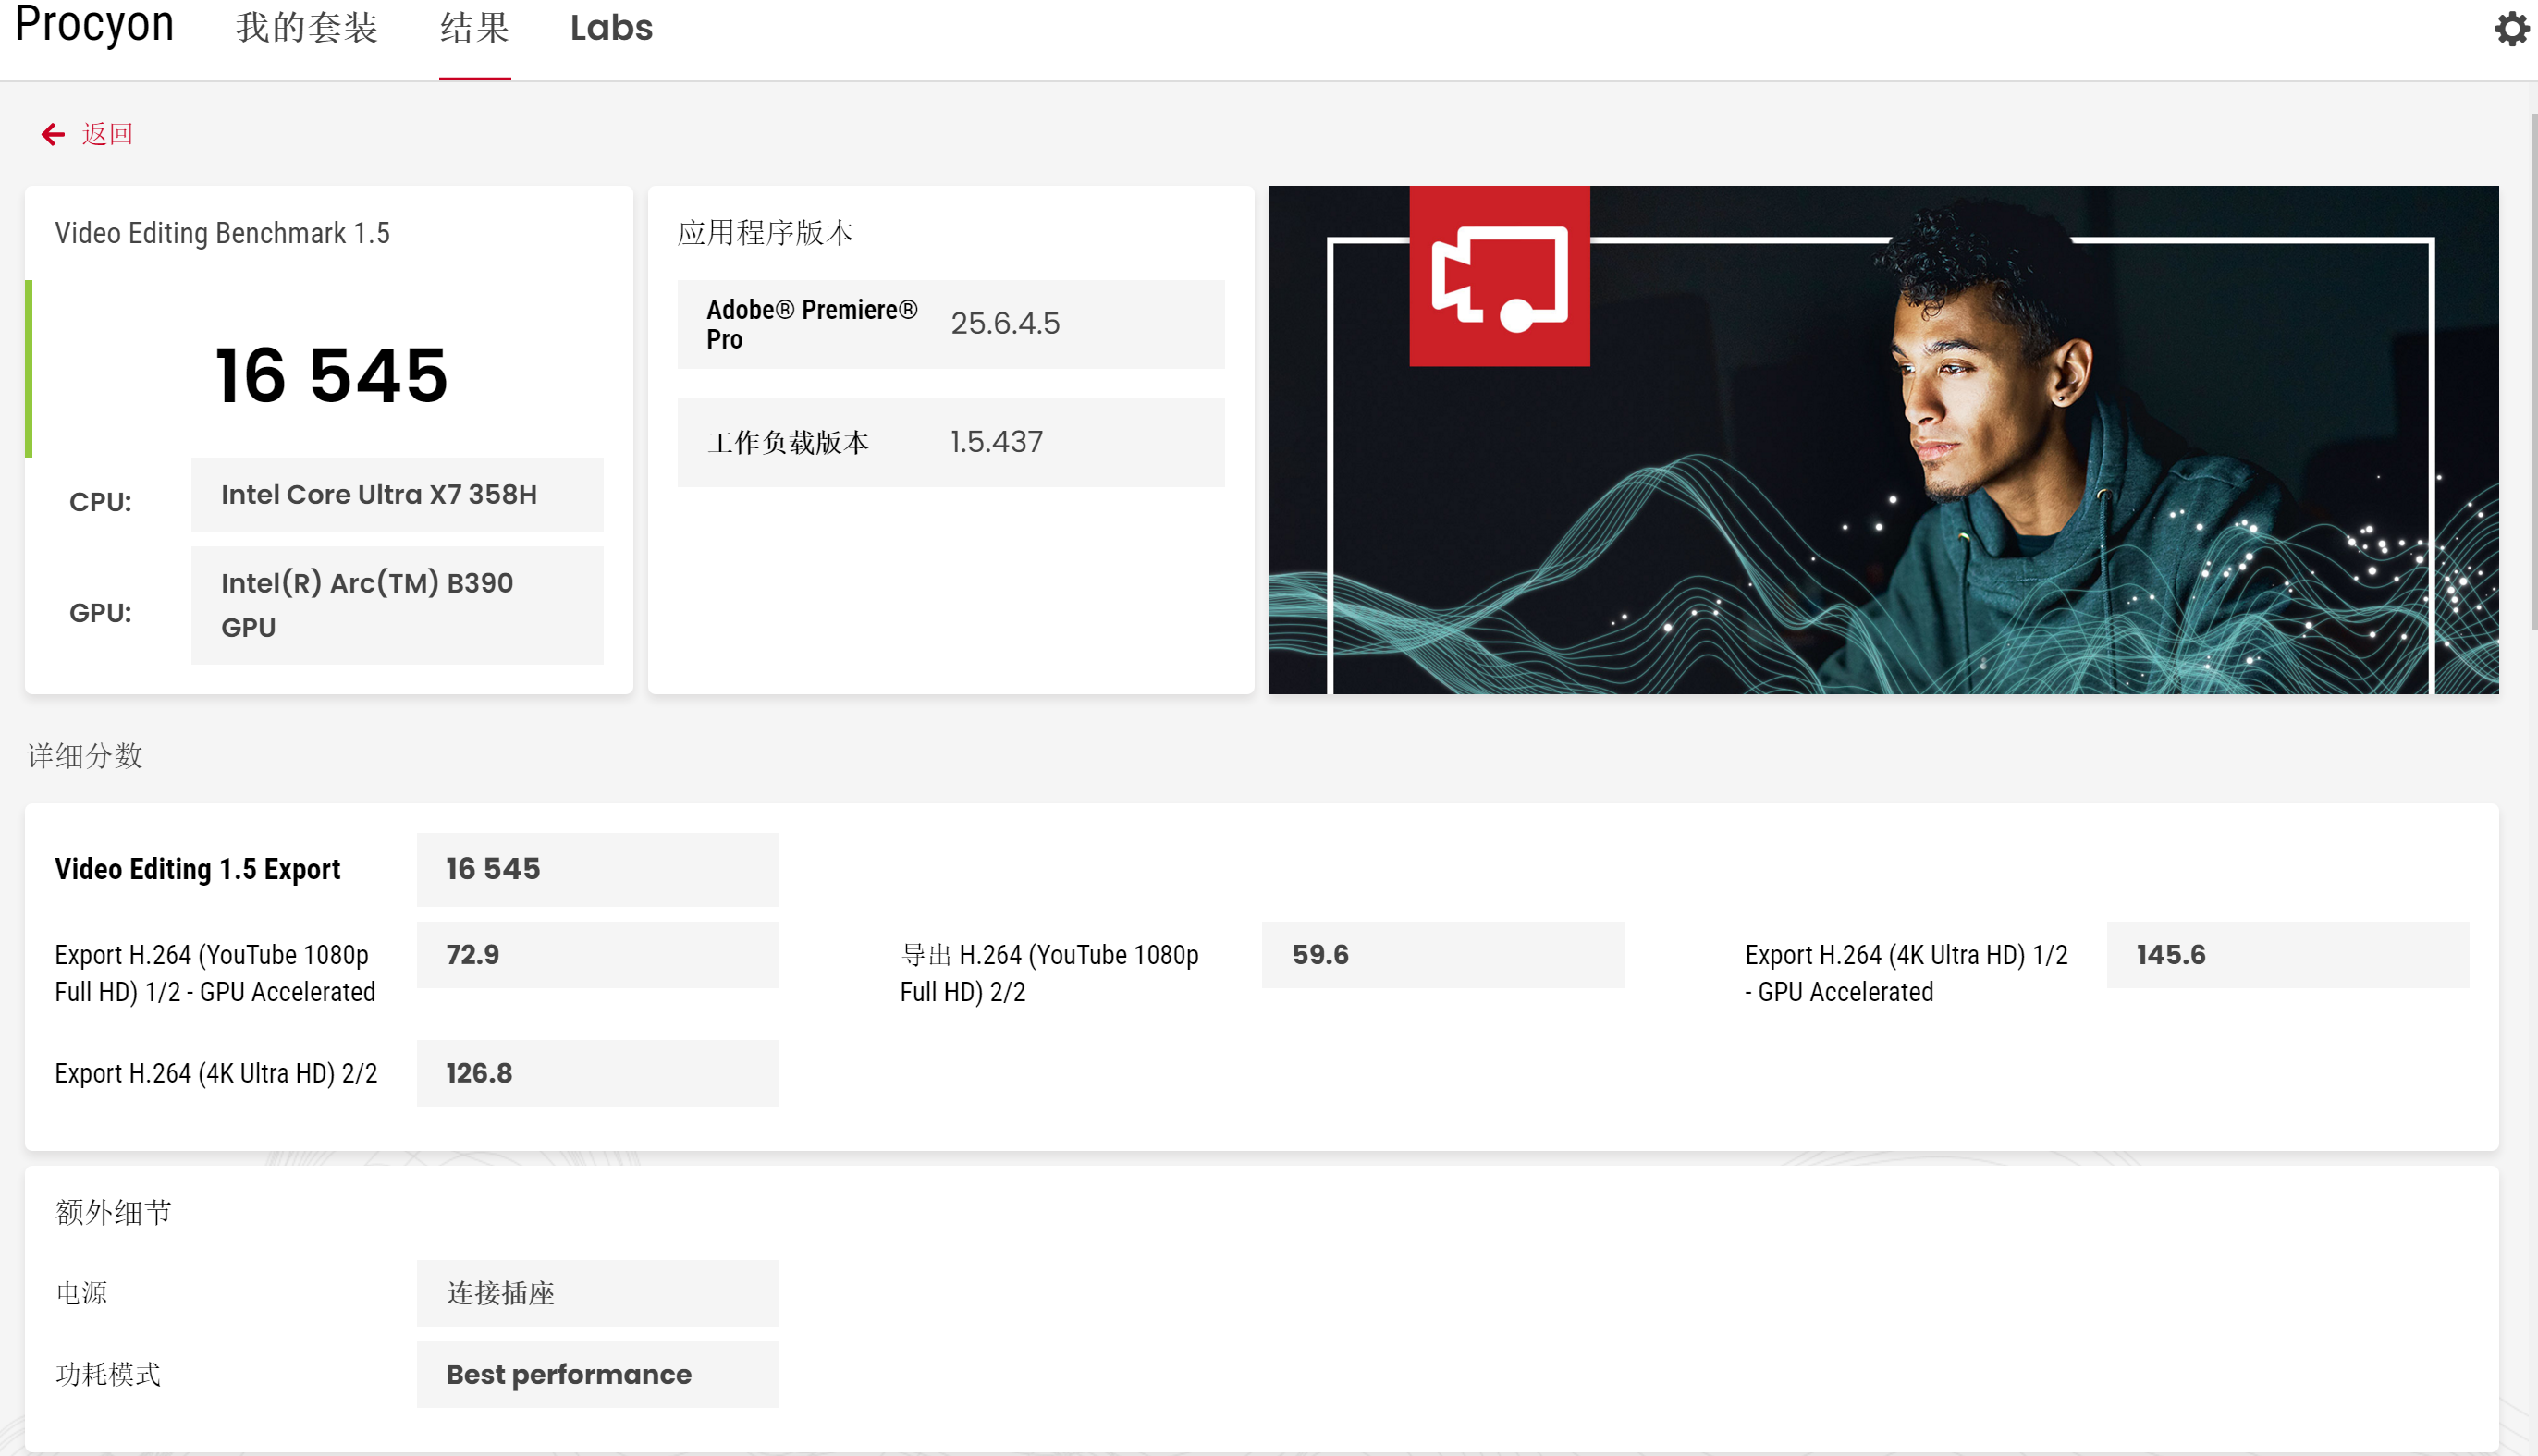Click the 返回 link
This screenshot has width=2538, height=1456.
107,134
